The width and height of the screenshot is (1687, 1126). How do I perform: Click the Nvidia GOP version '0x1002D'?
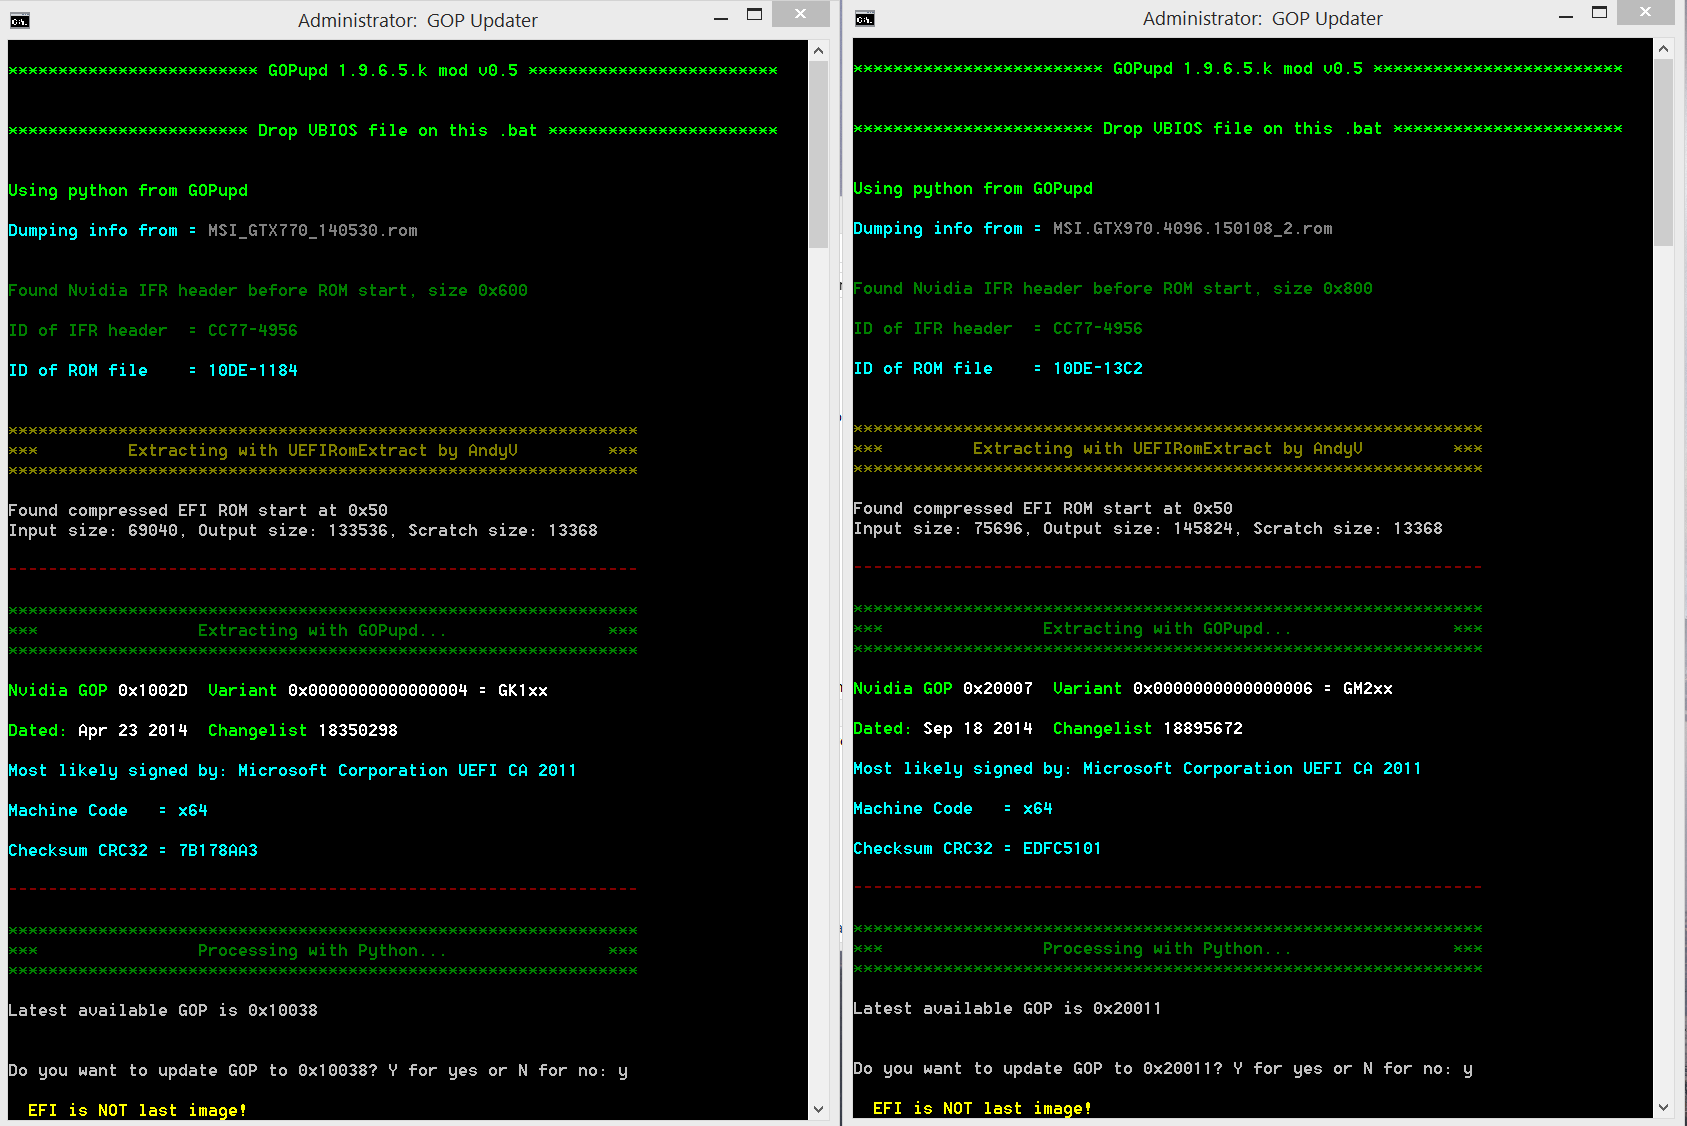(x=153, y=691)
